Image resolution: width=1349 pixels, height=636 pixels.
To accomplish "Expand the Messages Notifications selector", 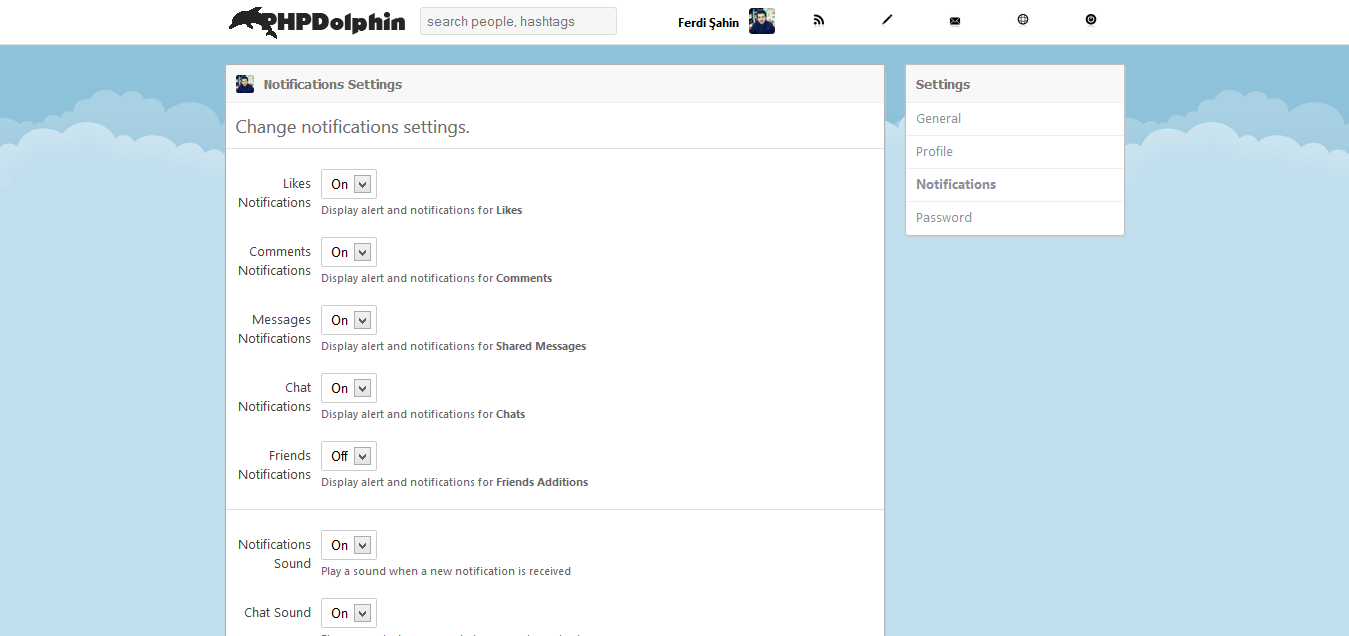I will 348,320.
